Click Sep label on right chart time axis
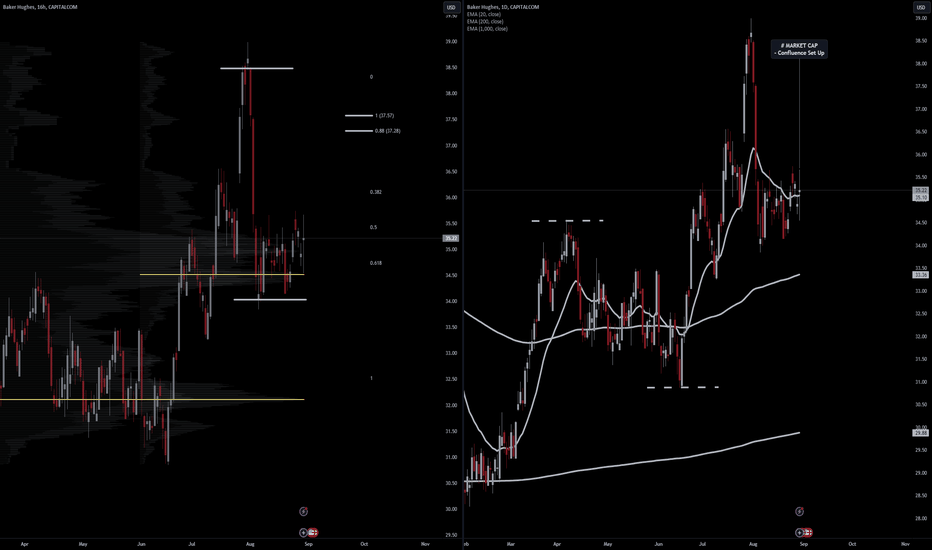The width and height of the screenshot is (932, 550). coord(804,543)
